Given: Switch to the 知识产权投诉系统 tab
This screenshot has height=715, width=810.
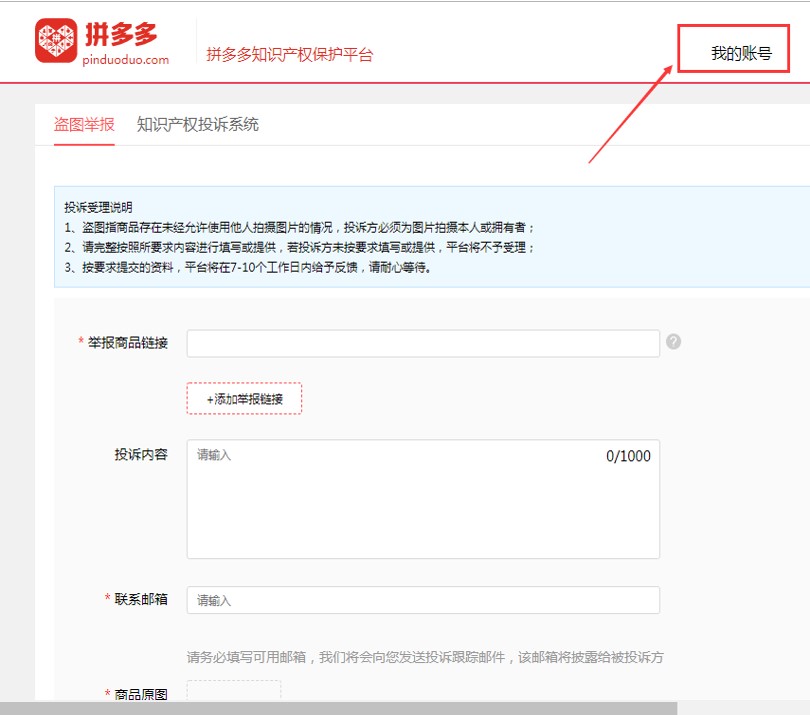Looking at the screenshot, I should [x=198, y=125].
